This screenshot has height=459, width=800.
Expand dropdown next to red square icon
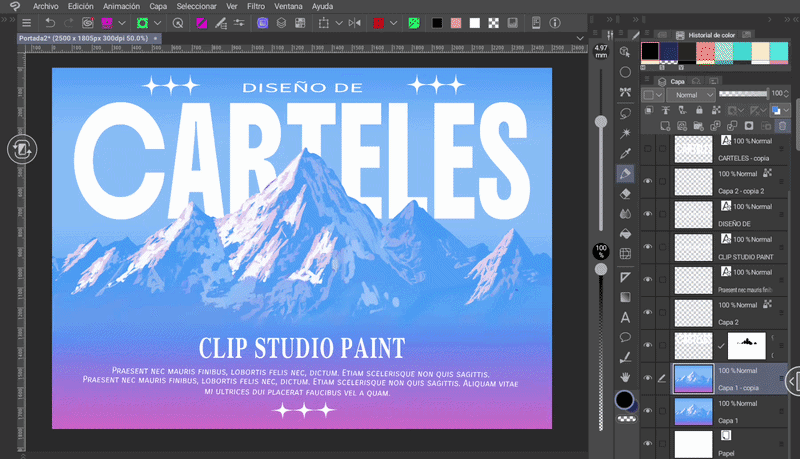(x=393, y=23)
